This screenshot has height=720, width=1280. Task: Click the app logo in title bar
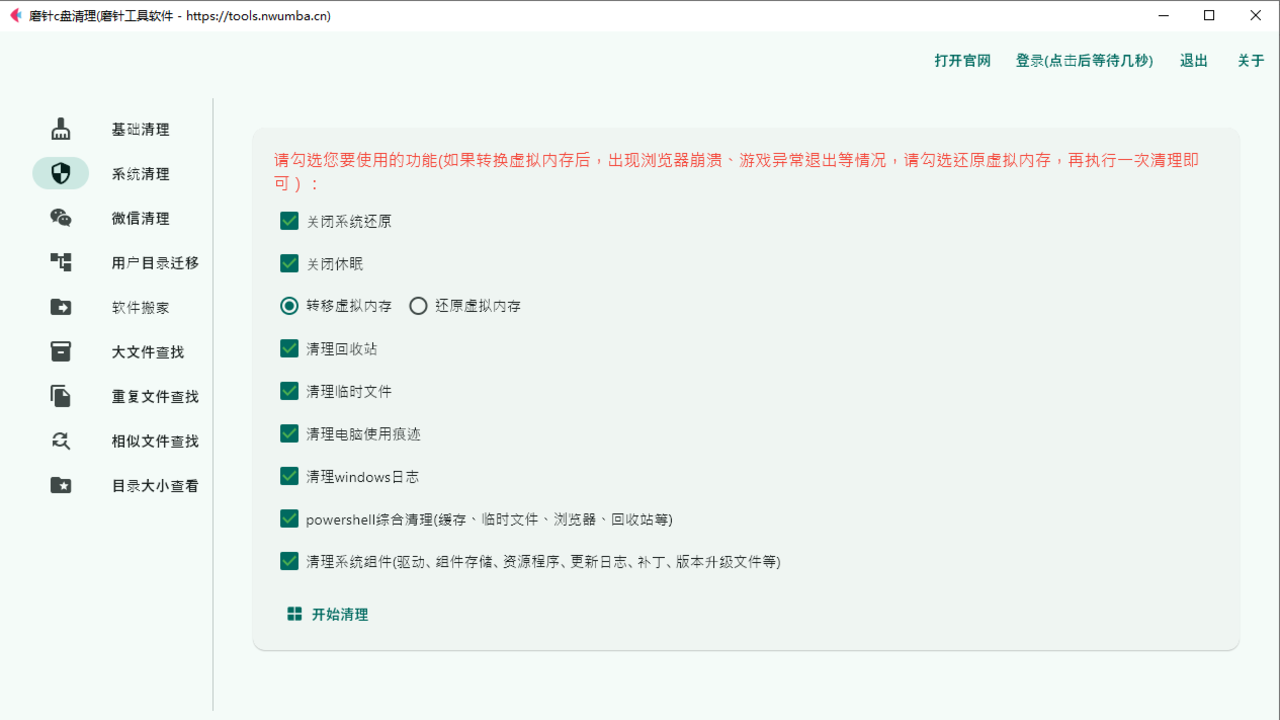[x=15, y=15]
